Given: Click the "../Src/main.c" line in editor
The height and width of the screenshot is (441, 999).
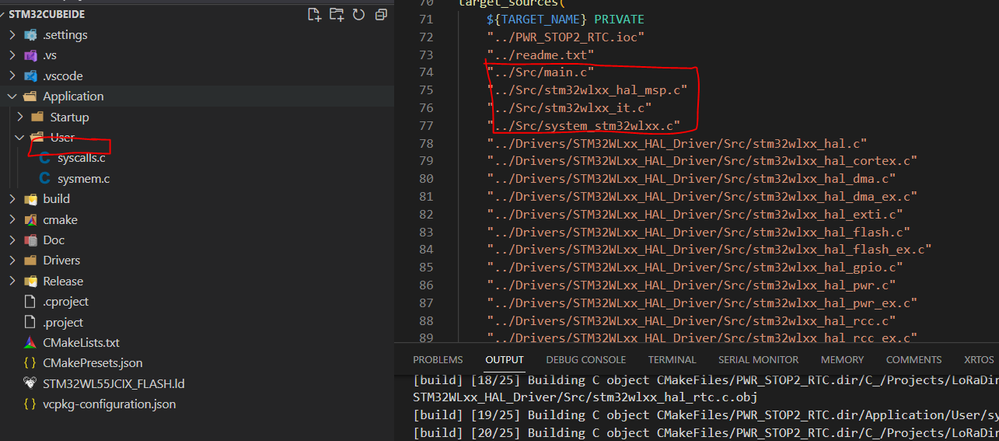Looking at the screenshot, I should click(541, 73).
